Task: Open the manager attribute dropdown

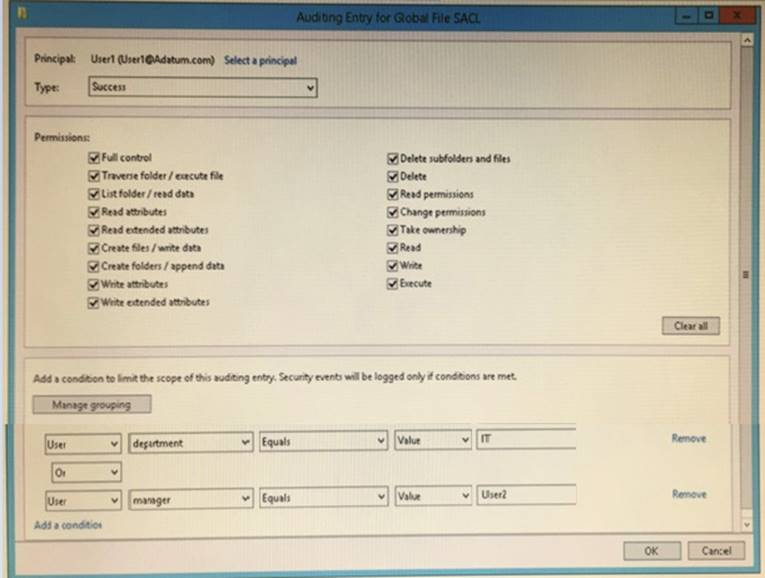Action: (x=190, y=496)
